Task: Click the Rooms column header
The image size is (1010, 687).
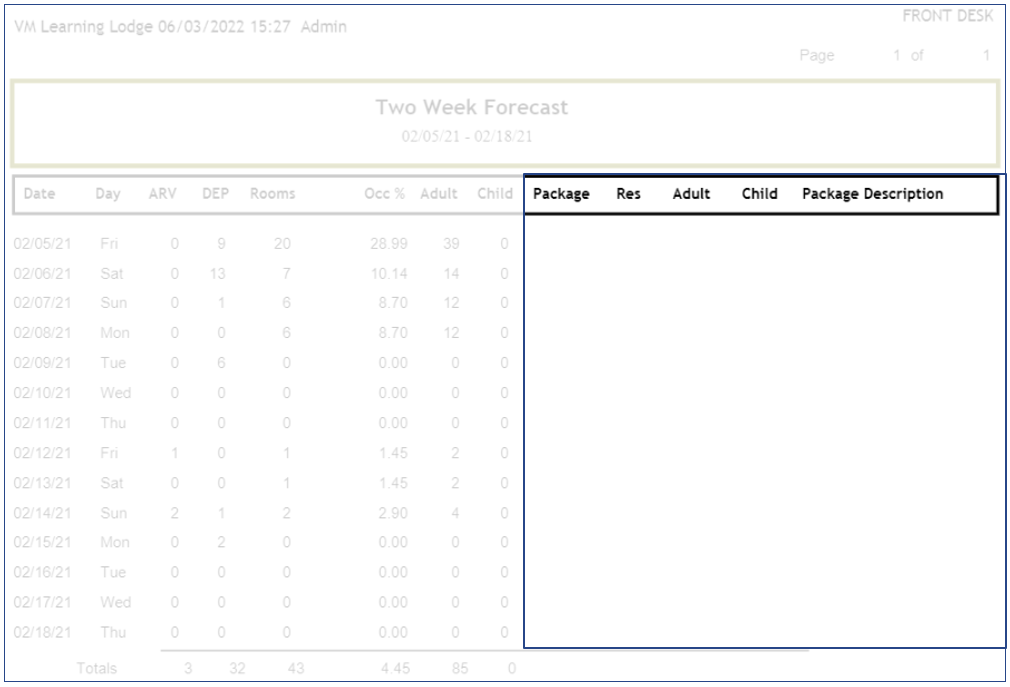Action: click(273, 194)
